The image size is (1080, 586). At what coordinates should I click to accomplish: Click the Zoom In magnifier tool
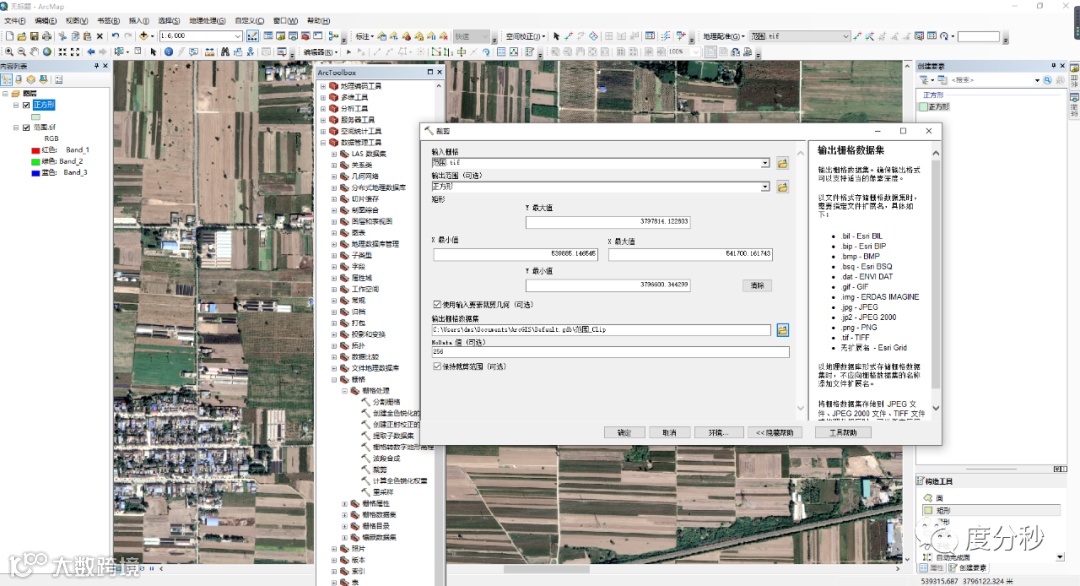click(x=10, y=52)
